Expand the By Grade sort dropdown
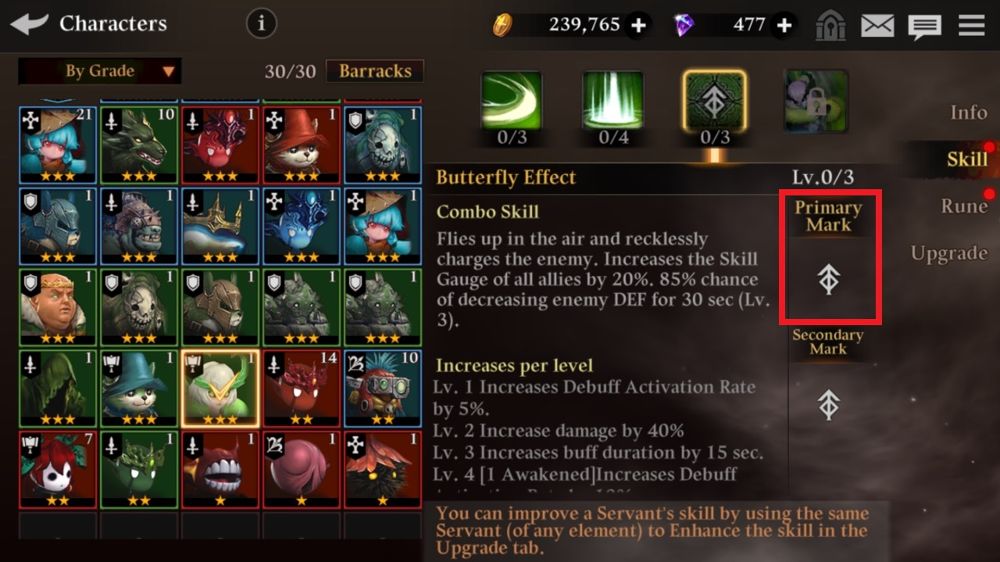The height and width of the screenshot is (562, 1000). tap(99, 71)
